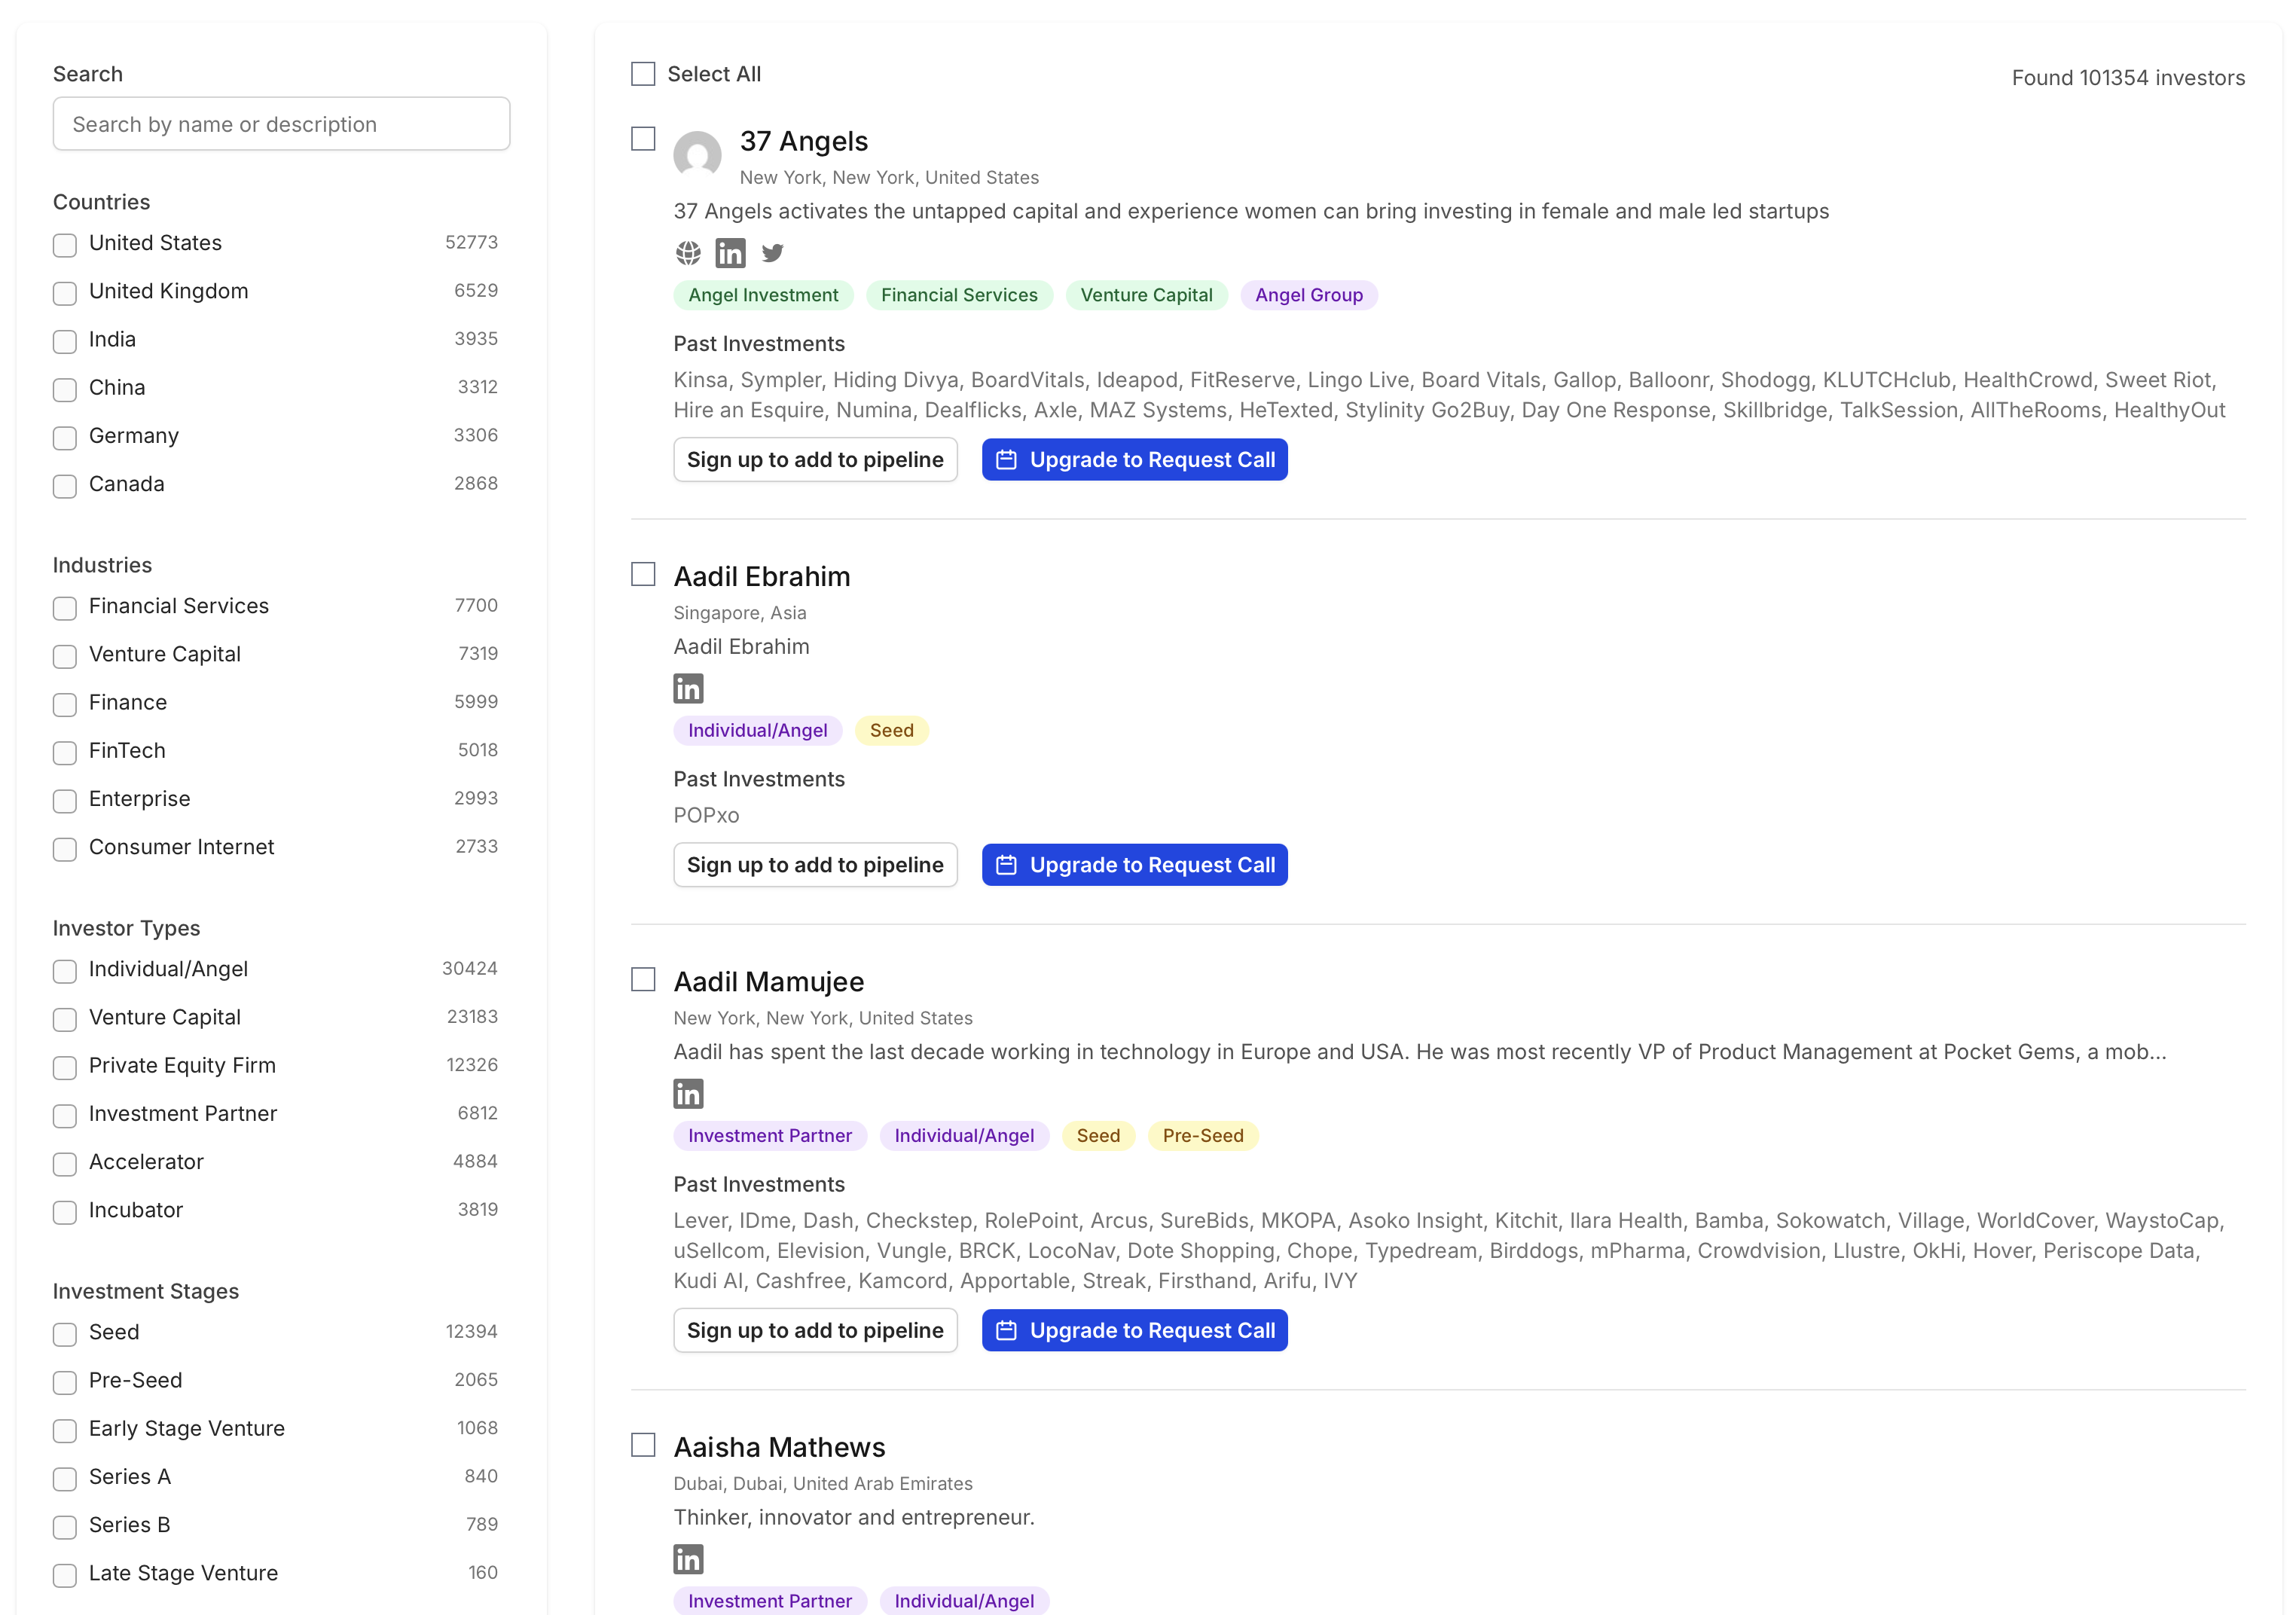2296x1615 pixels.
Task: Open Aadil Ebrahim's LinkedIn icon
Action: tap(688, 689)
